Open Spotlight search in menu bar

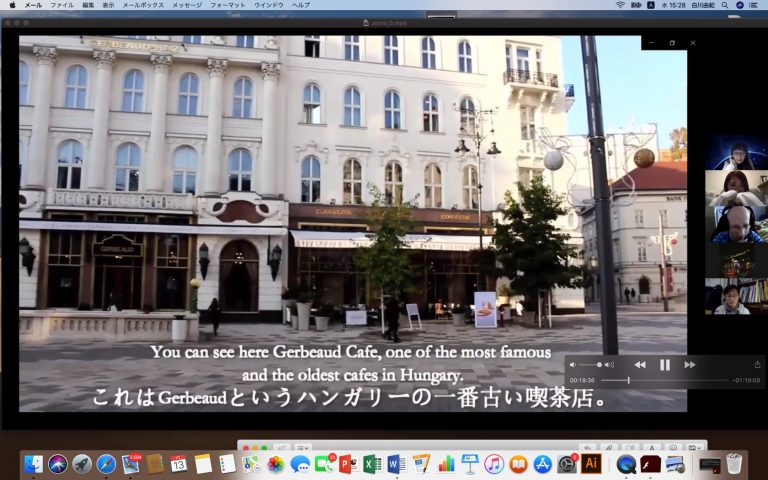click(725, 5)
